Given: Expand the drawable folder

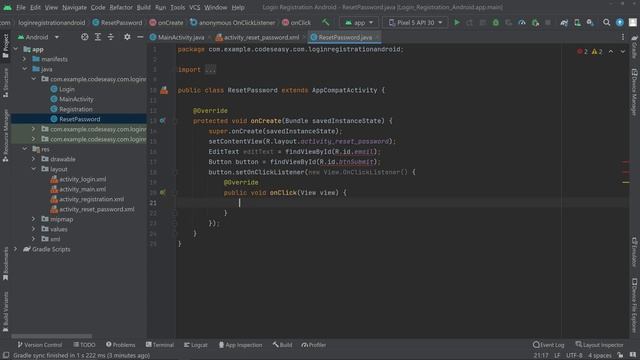Looking at the screenshot, I should (33, 159).
